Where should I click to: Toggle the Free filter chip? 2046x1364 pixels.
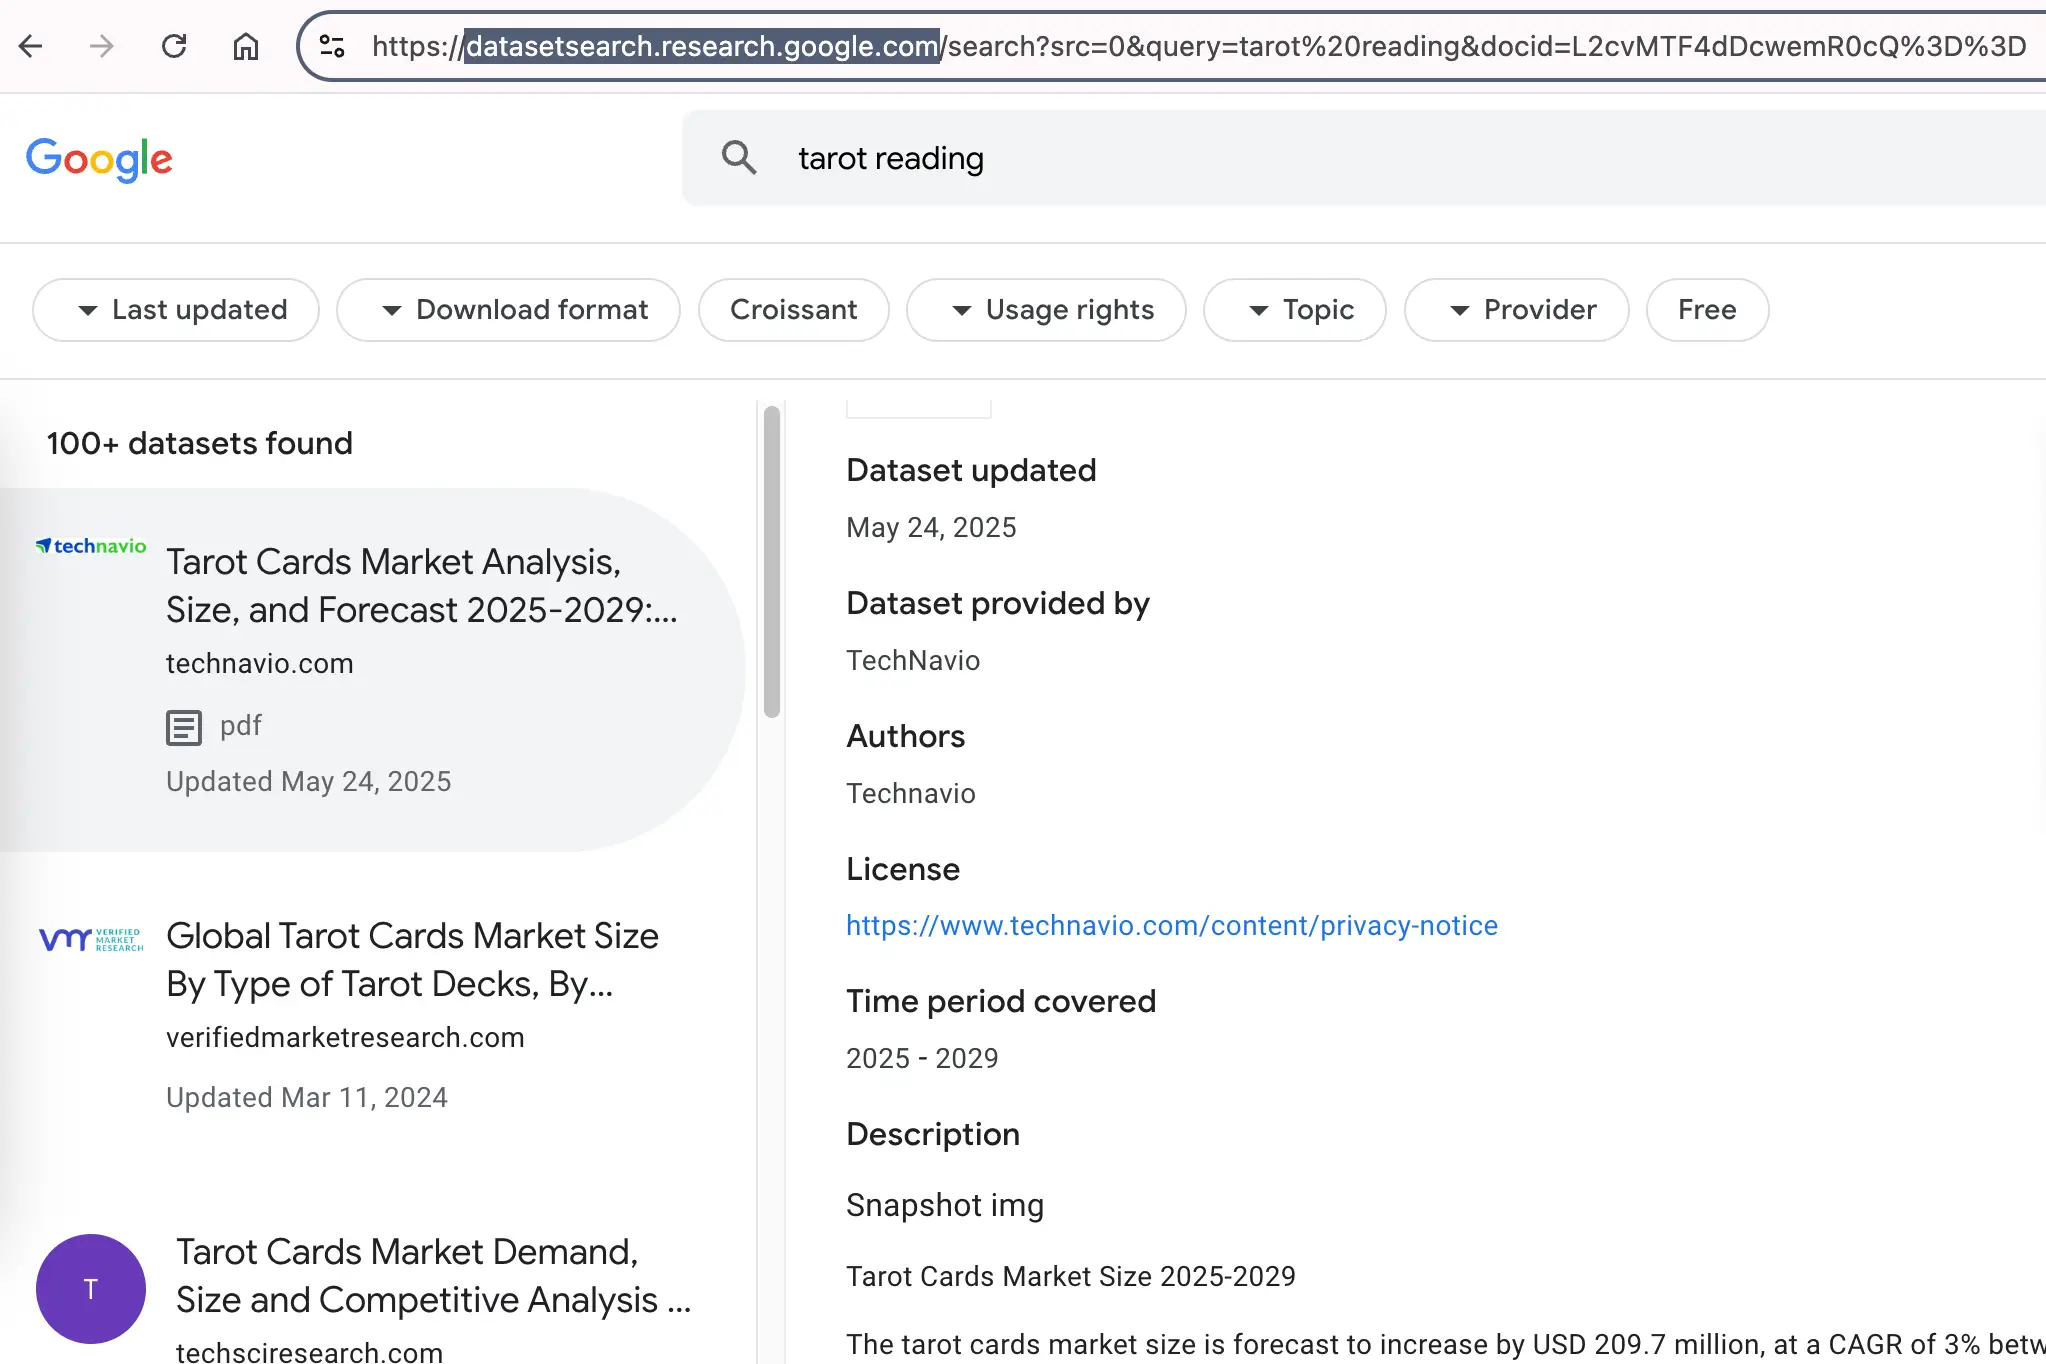click(x=1707, y=310)
